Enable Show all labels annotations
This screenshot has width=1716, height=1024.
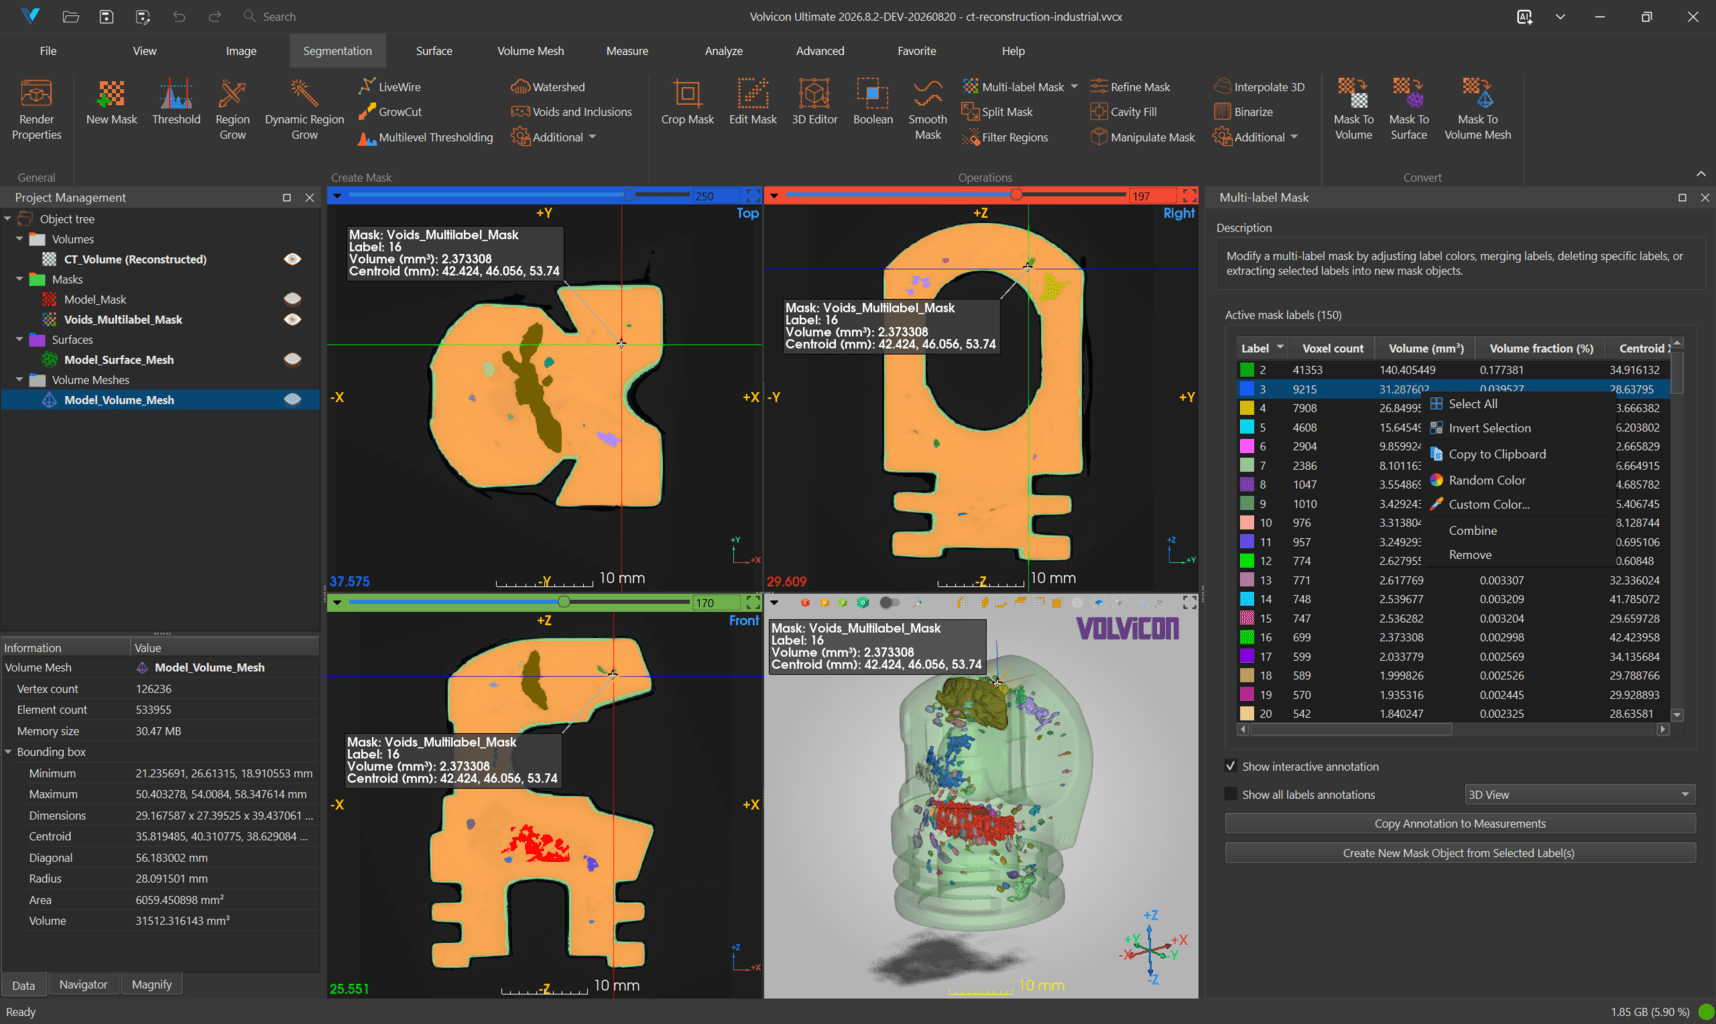click(x=1231, y=794)
